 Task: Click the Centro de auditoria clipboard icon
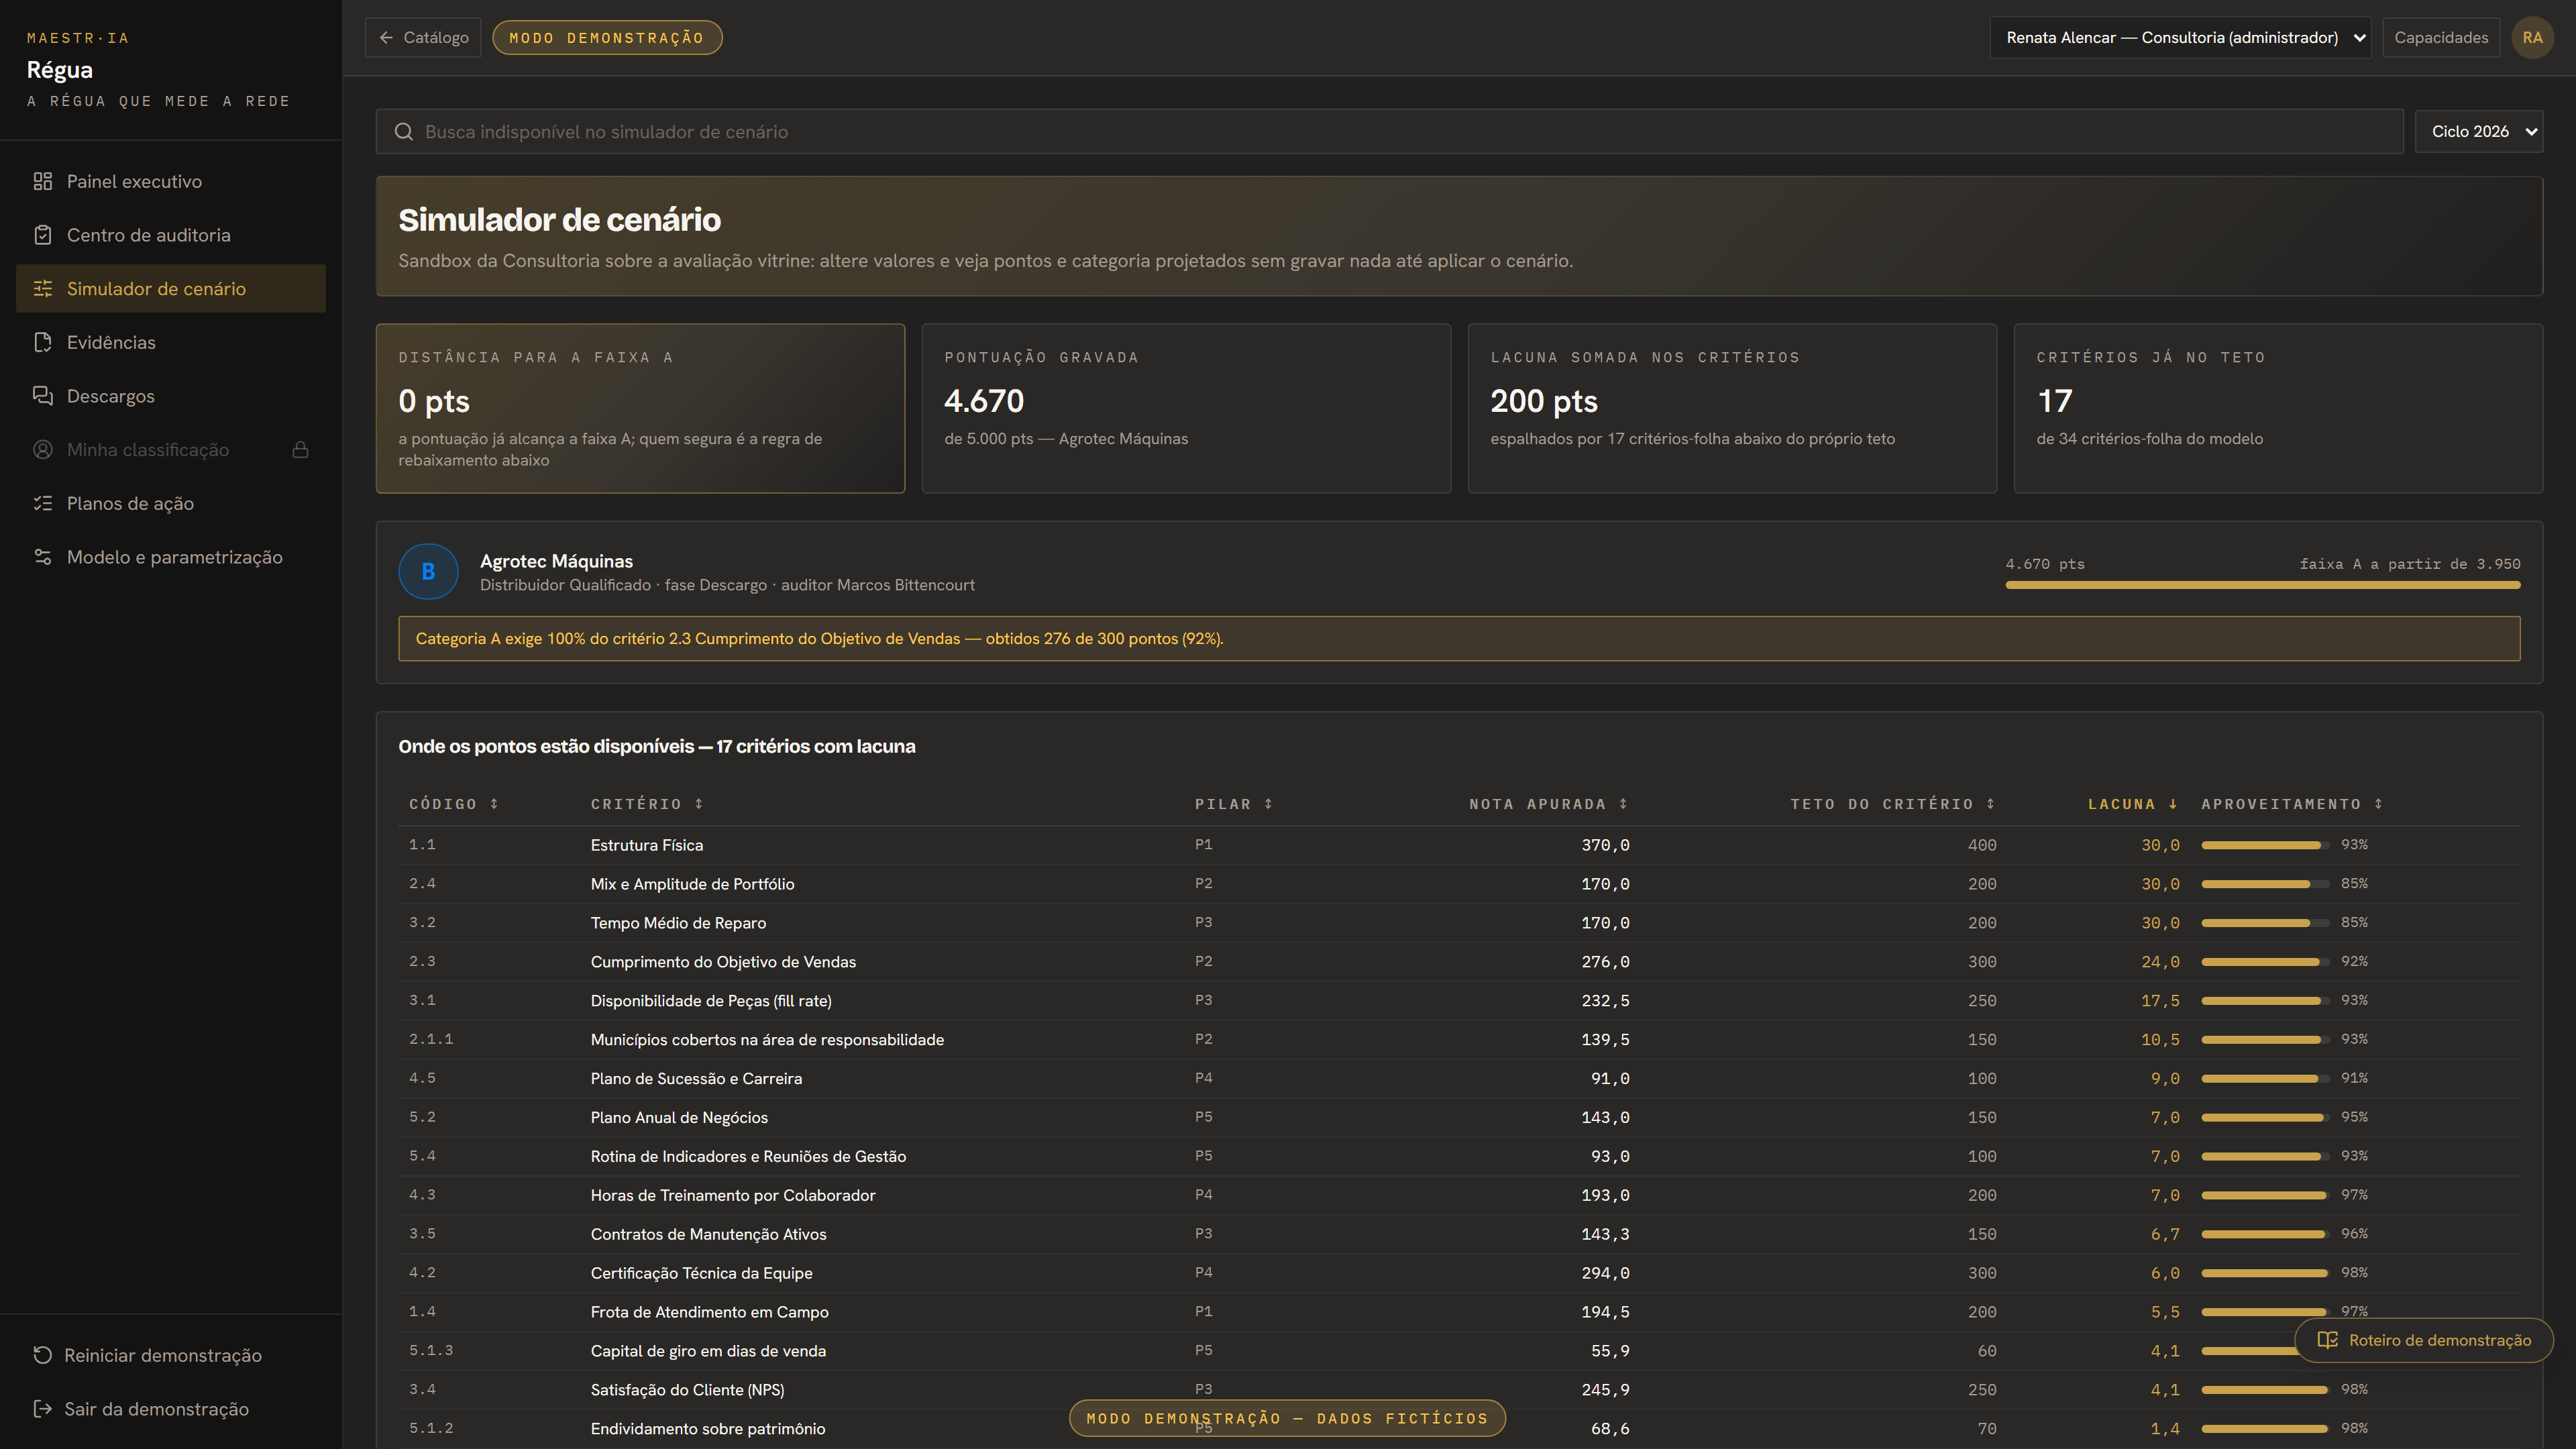coord(42,235)
